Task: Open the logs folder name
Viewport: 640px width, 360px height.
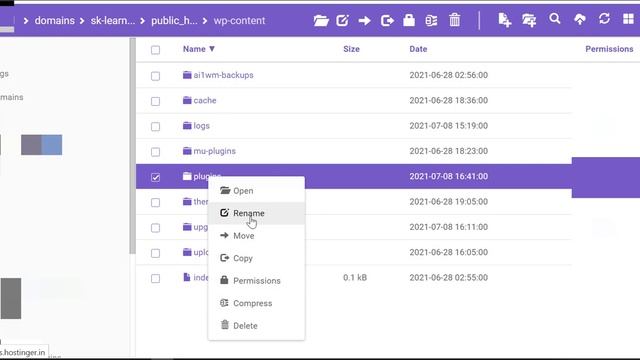Action: click(x=201, y=126)
